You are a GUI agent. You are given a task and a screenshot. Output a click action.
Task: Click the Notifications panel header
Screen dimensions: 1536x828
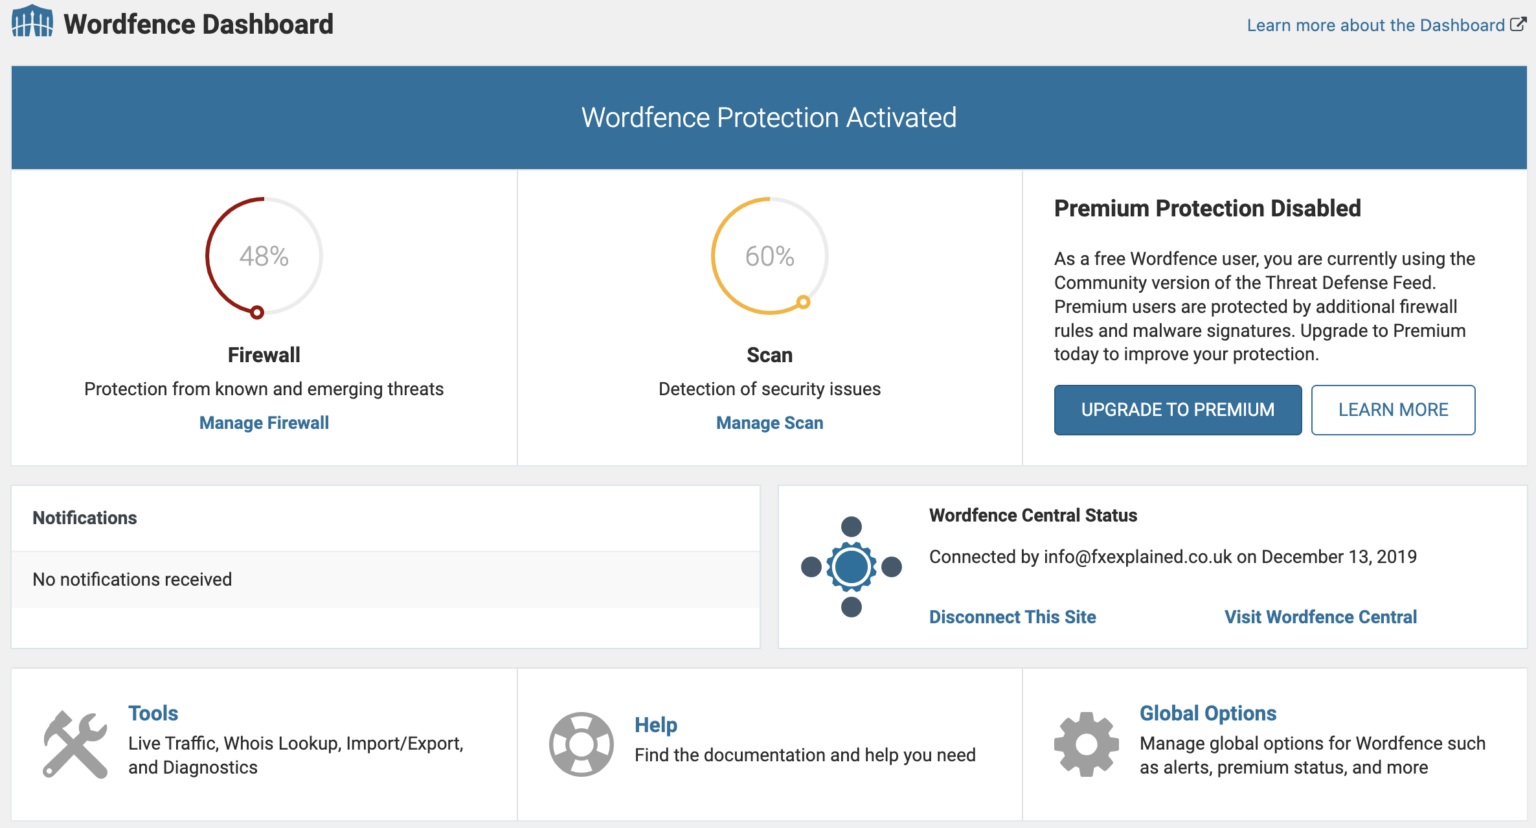tap(84, 518)
